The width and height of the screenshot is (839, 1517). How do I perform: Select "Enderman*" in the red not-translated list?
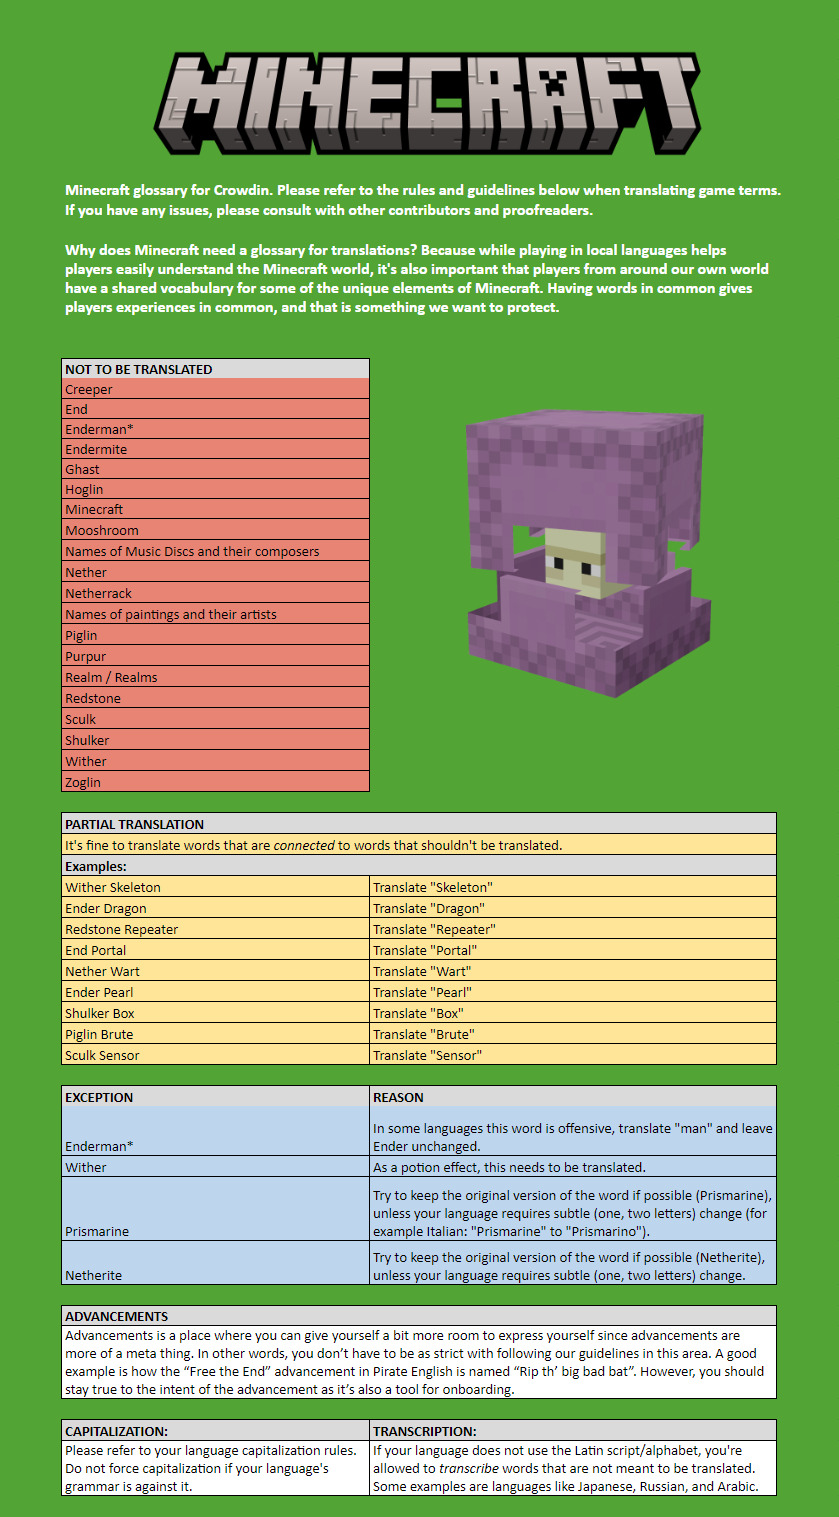[x=216, y=429]
